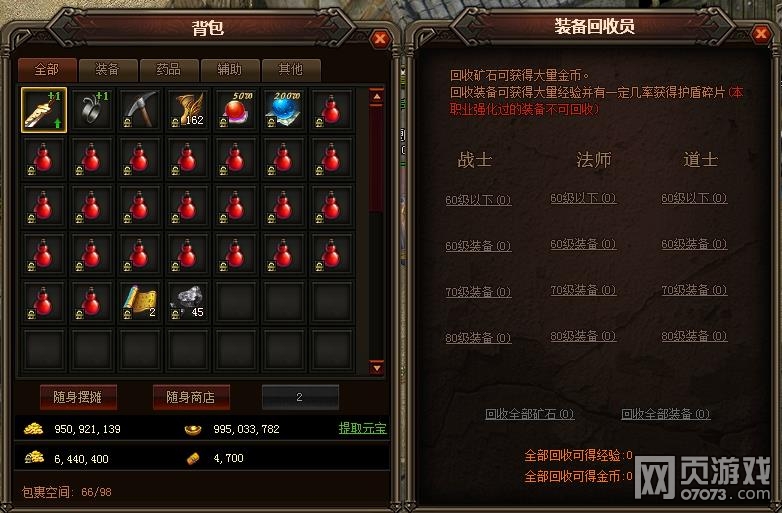Select the ring item with +1

[92, 110]
